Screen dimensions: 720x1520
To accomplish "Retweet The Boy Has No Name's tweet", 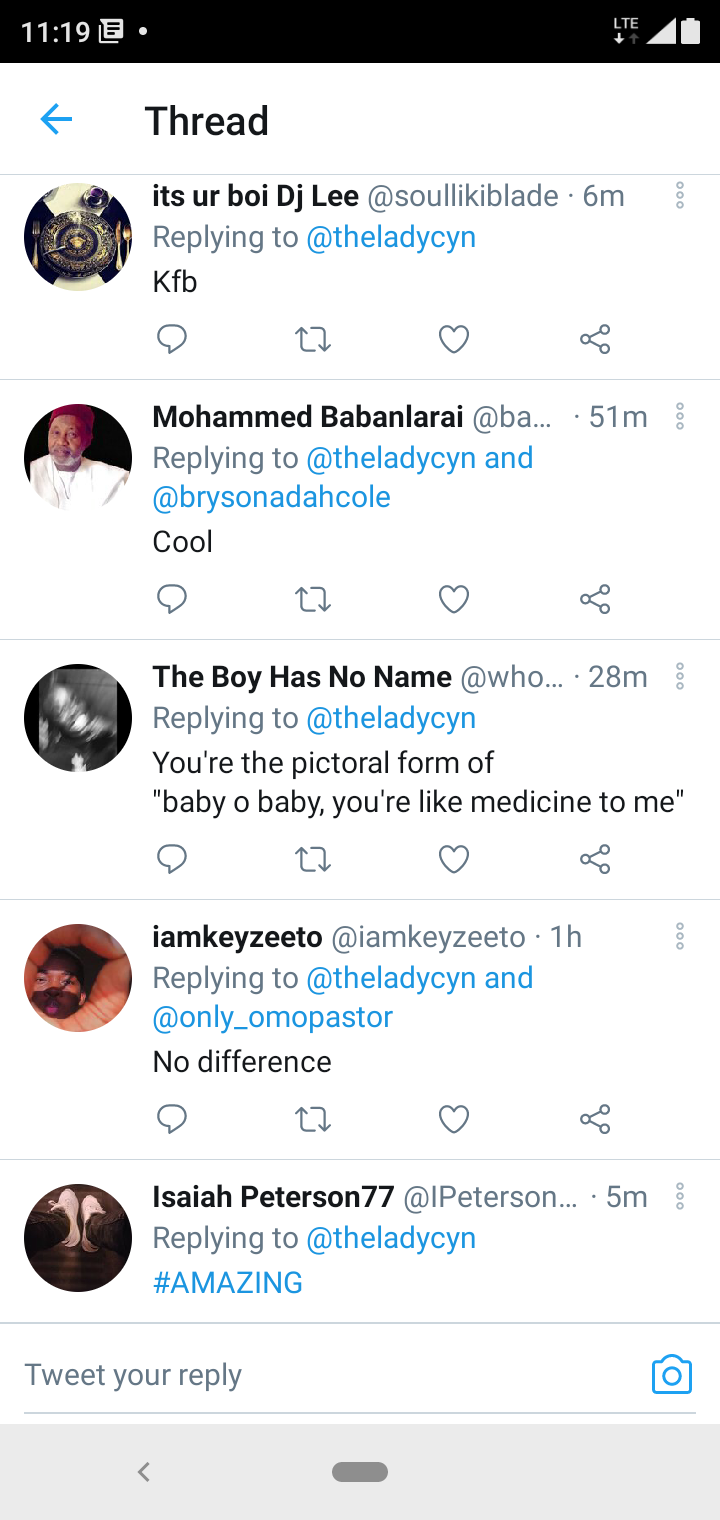I will [313, 860].
